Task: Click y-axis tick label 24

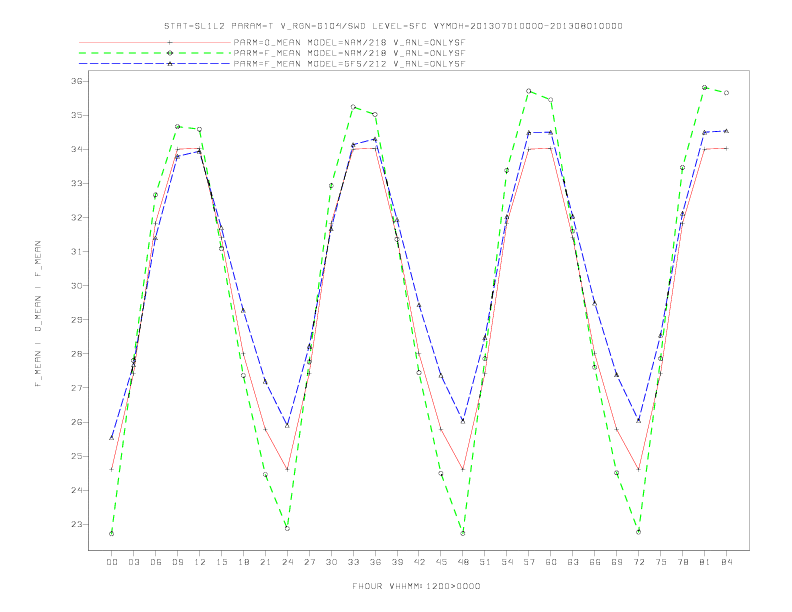Action: [76, 490]
